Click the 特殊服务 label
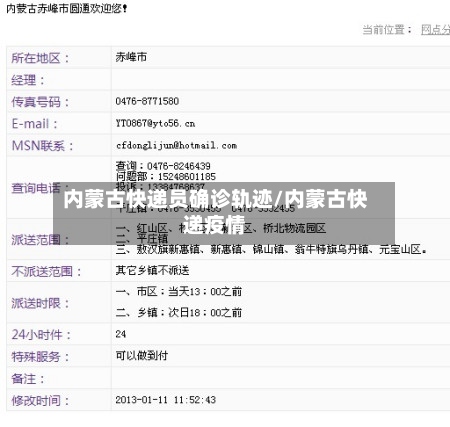The height and width of the screenshot is (427, 450). (x=40, y=357)
